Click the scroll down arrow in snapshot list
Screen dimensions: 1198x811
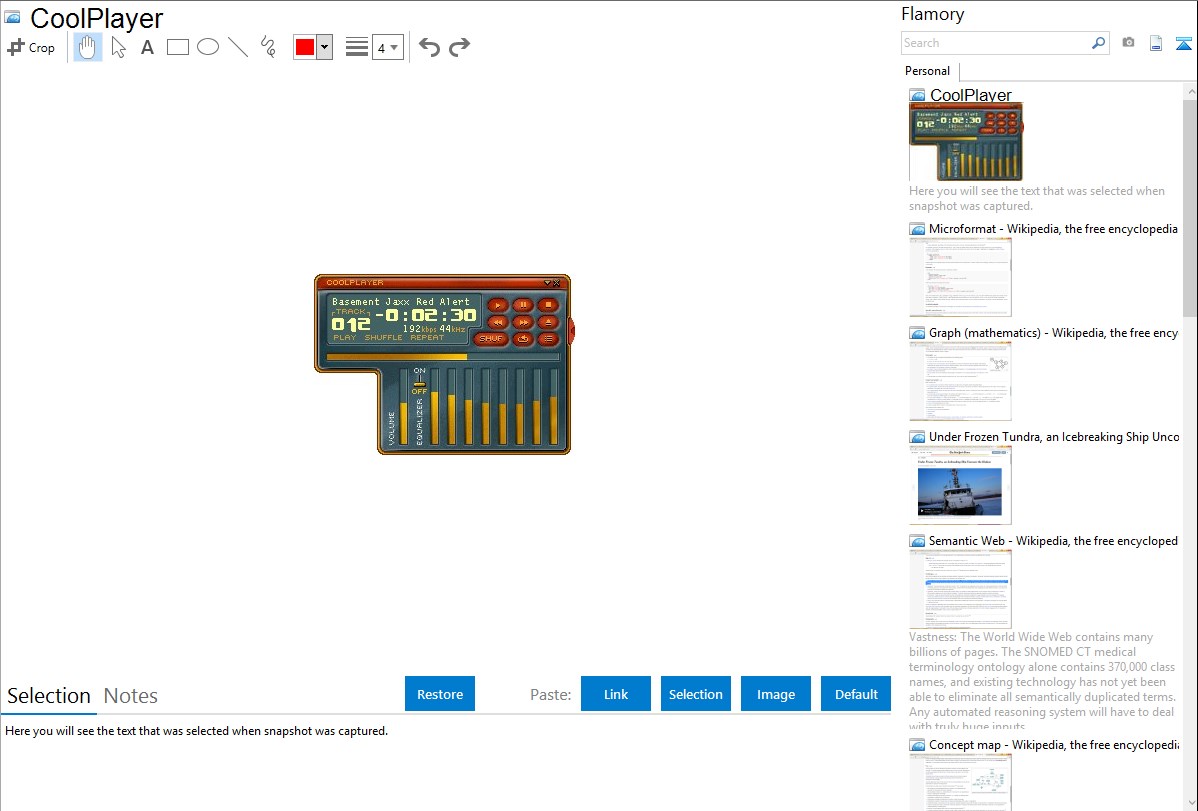(1190, 803)
